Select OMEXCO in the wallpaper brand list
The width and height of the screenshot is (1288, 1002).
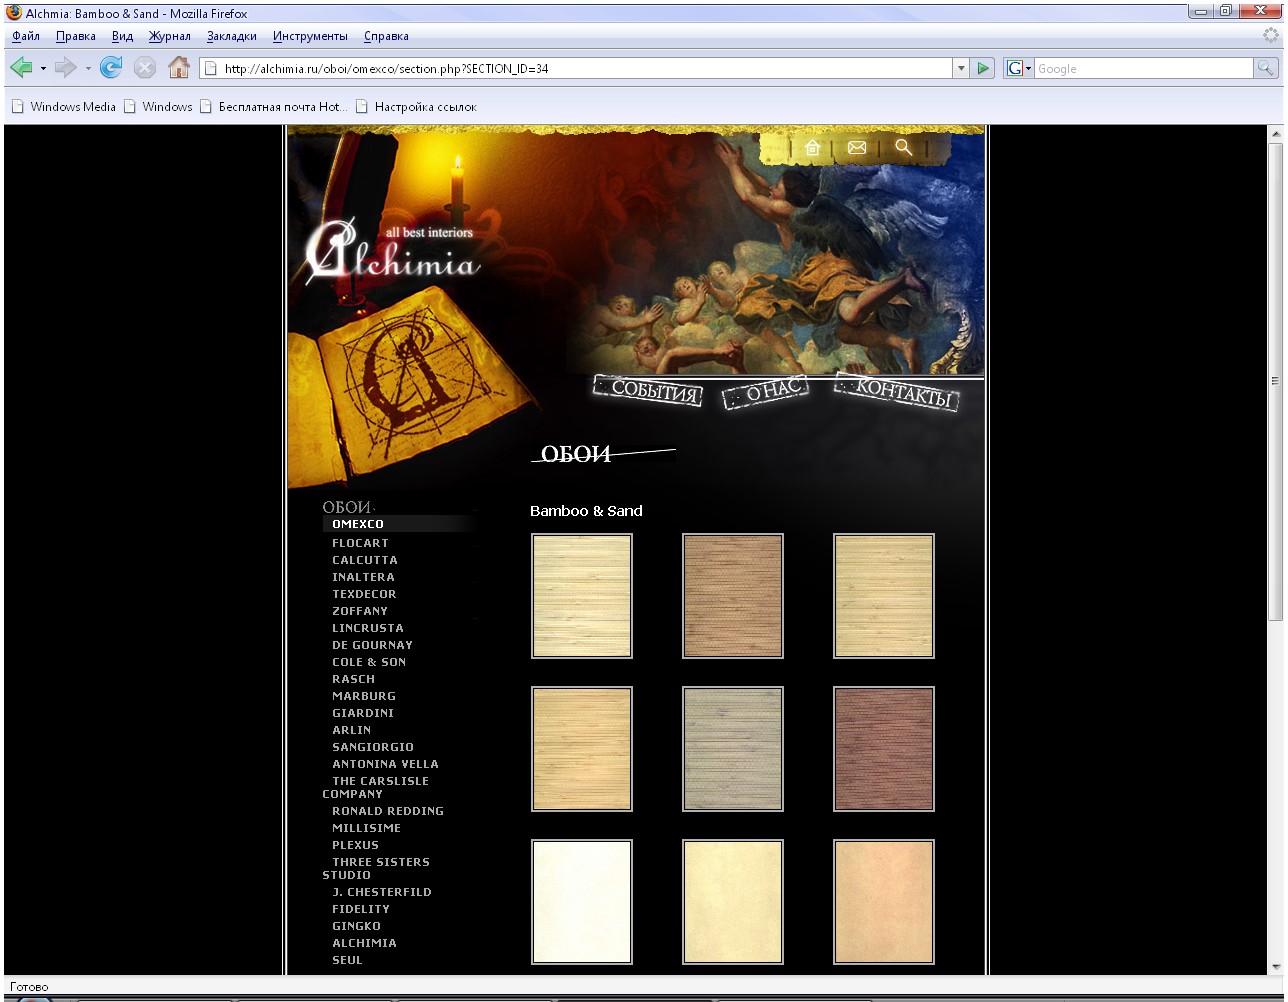358,524
